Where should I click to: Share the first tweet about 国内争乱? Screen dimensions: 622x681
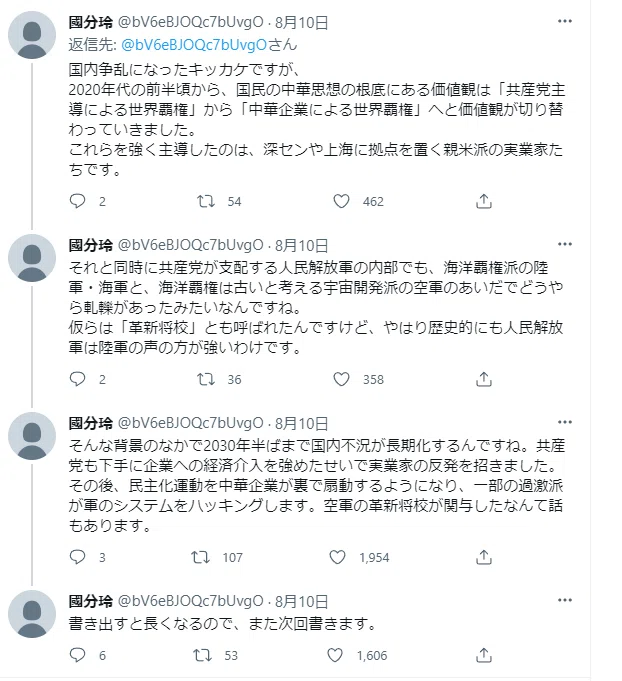(483, 201)
